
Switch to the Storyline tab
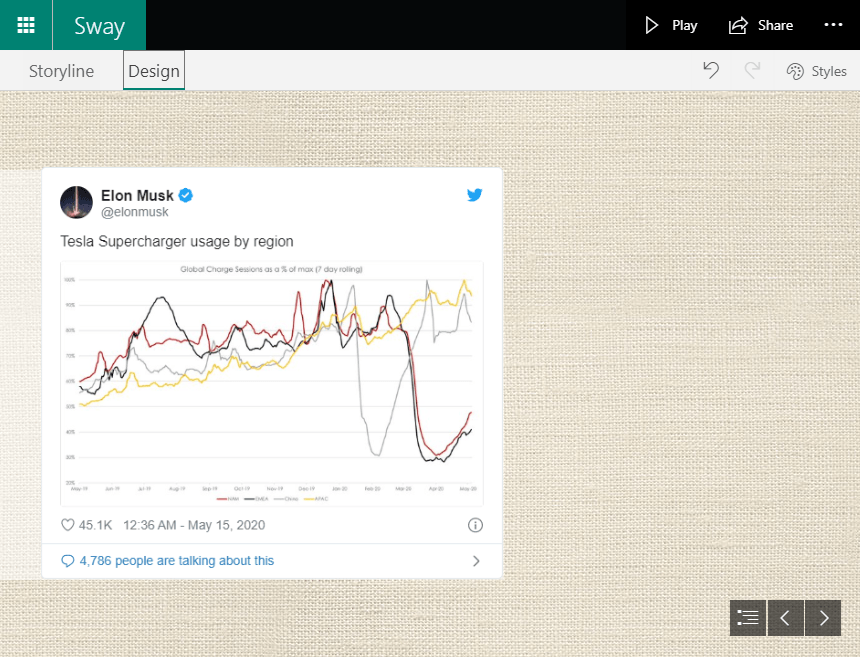[x=62, y=71]
